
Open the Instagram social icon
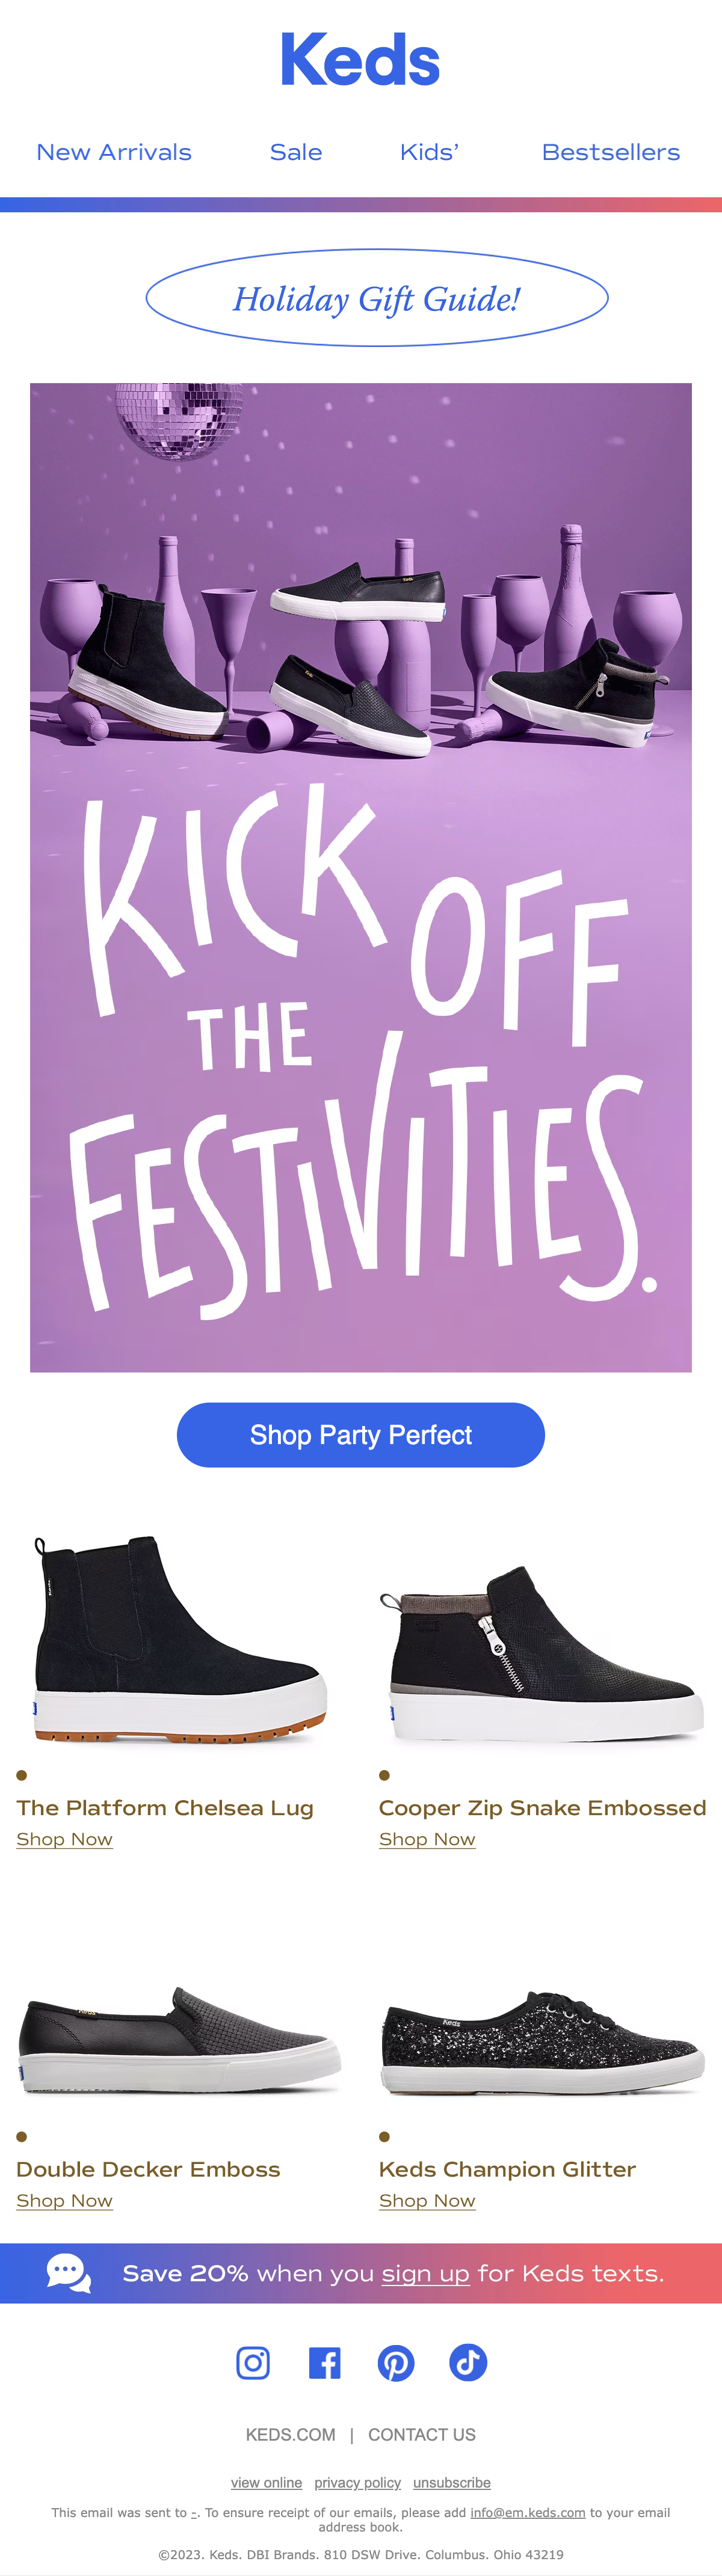(253, 2362)
